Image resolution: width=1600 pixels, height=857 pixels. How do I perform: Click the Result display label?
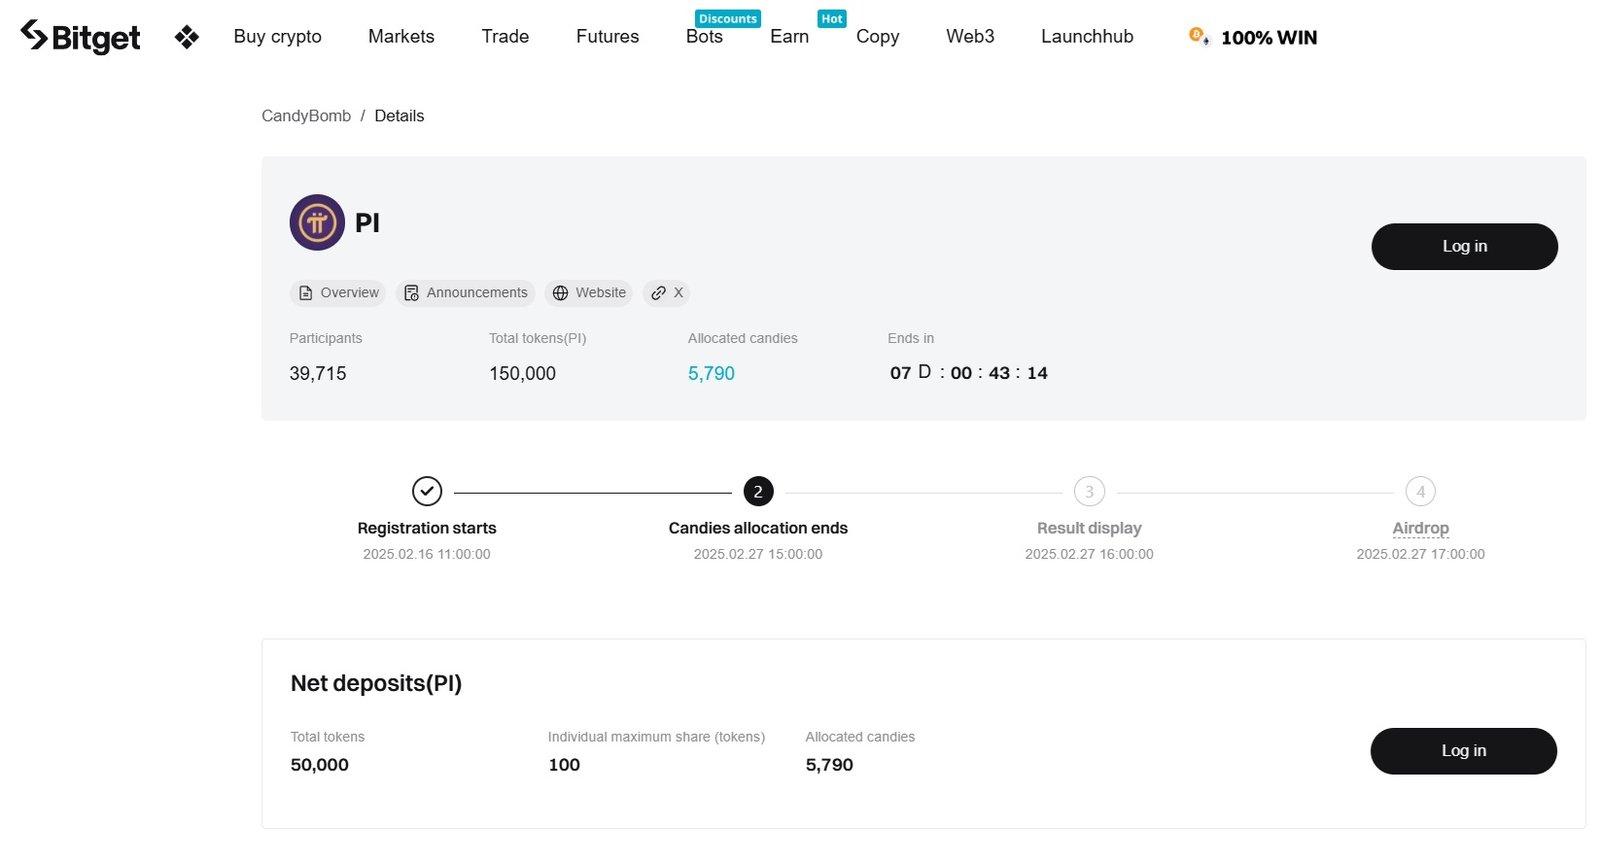click(x=1089, y=528)
